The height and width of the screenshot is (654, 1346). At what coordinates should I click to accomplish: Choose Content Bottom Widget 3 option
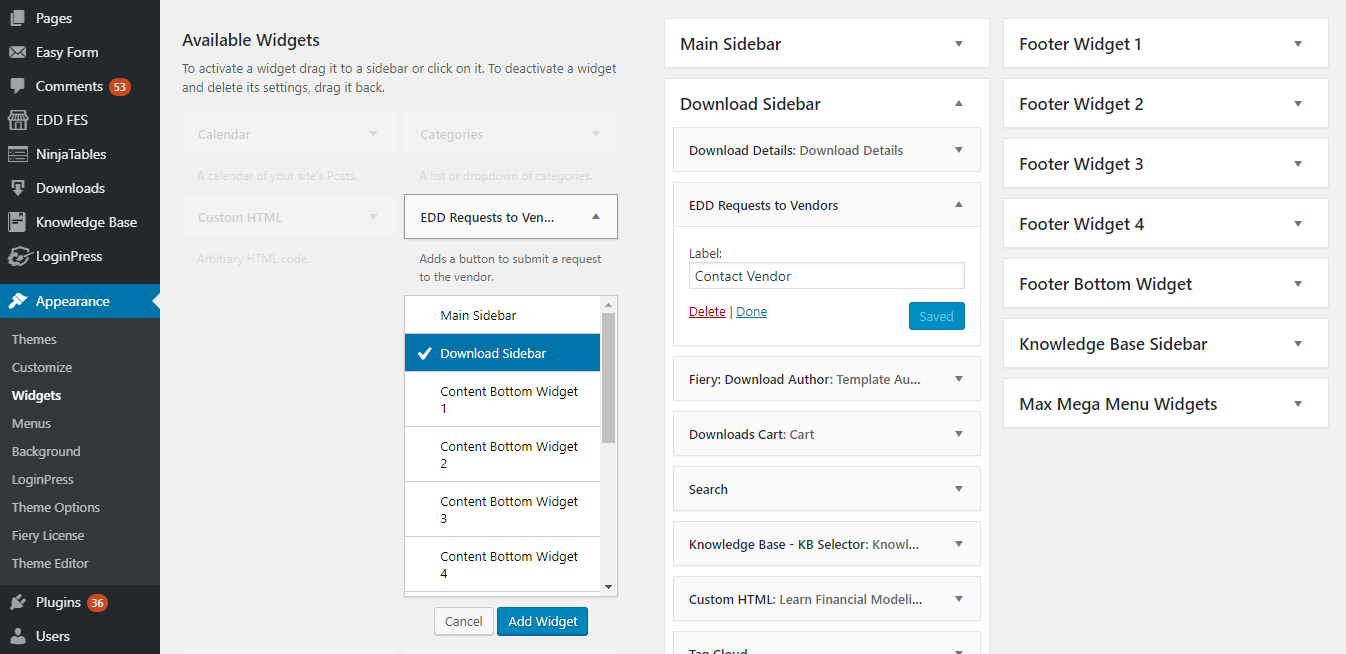coord(502,509)
